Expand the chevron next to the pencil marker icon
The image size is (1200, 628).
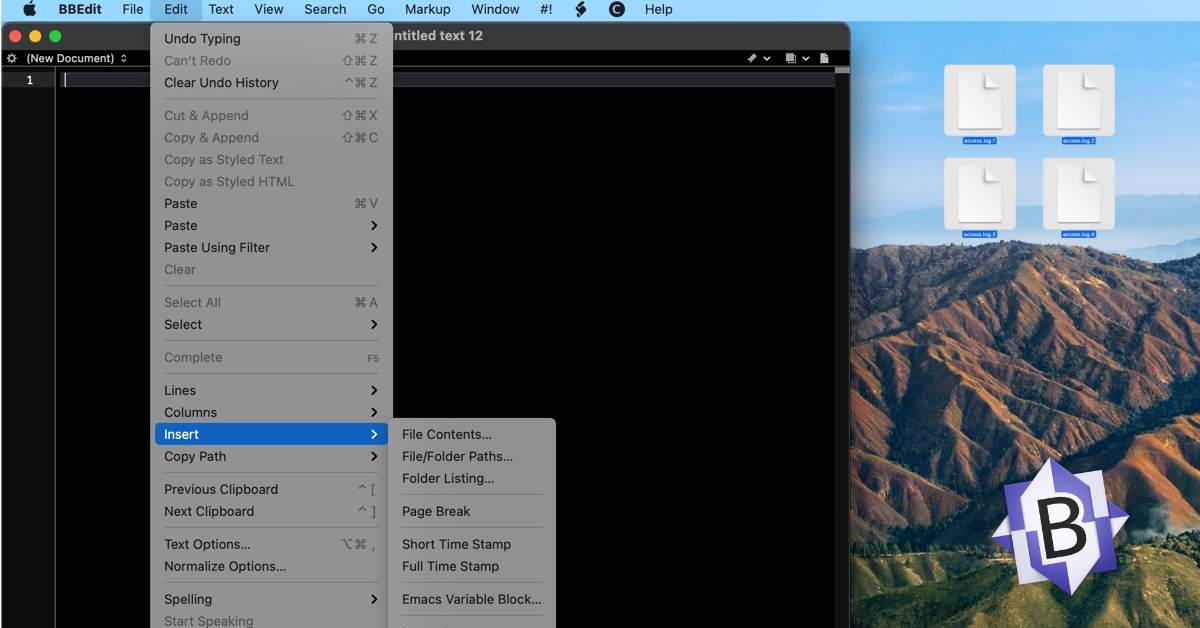click(x=767, y=58)
